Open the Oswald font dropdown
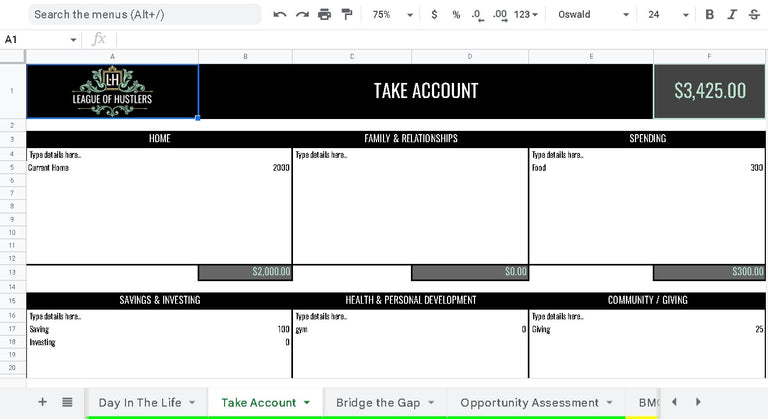The width and height of the screenshot is (768, 419). click(x=594, y=15)
